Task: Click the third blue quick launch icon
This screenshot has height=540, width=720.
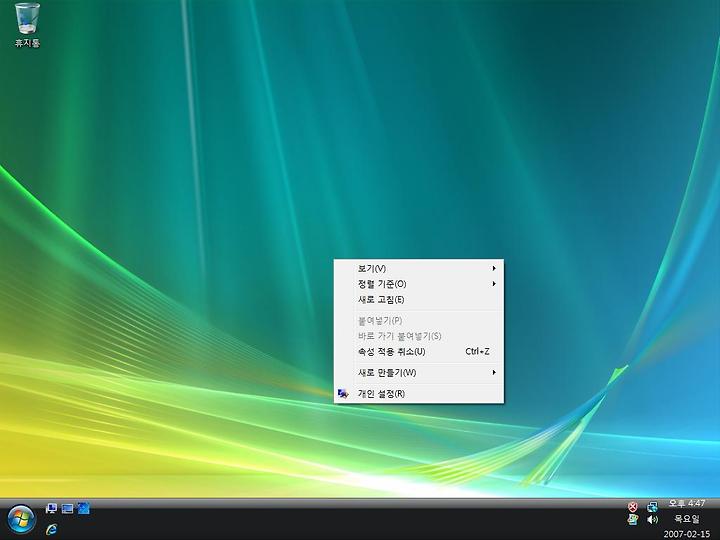Action: (x=84, y=508)
